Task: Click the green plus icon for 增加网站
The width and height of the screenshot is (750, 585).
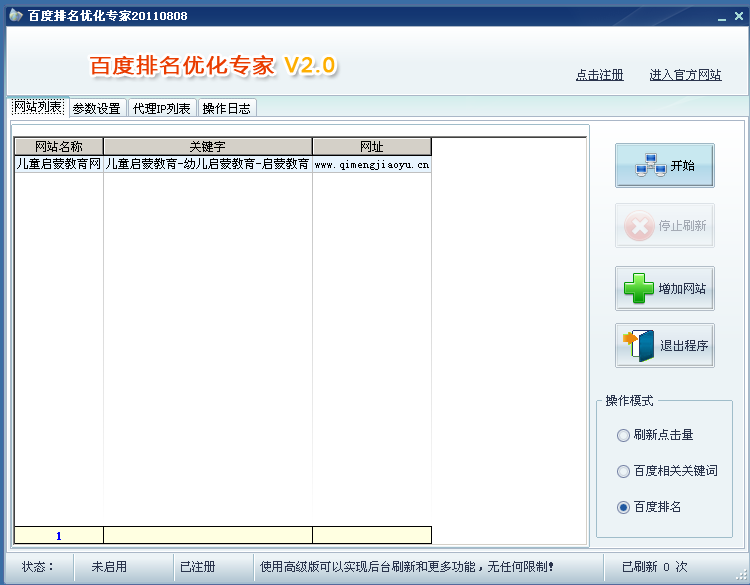Action: point(639,288)
